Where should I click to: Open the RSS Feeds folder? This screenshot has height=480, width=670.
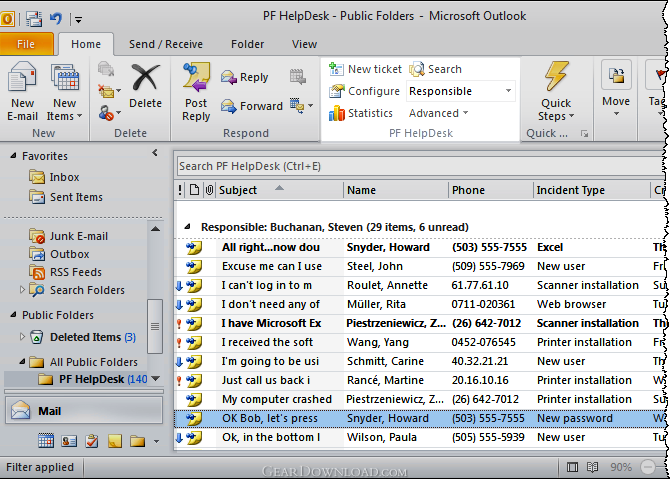66,272
